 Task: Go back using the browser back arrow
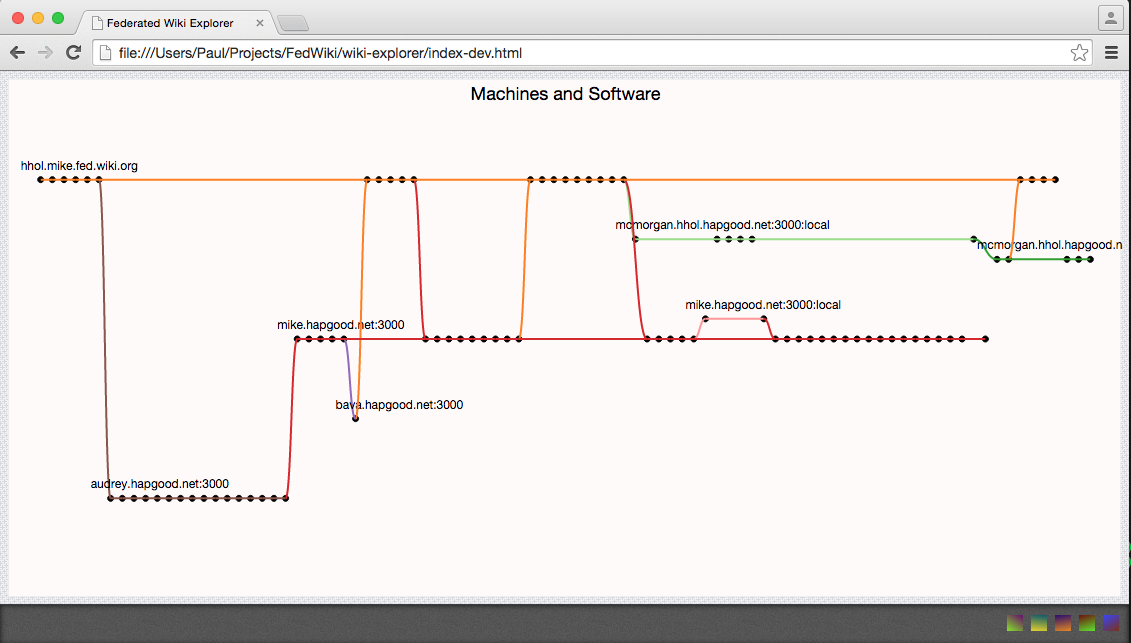tap(17, 53)
